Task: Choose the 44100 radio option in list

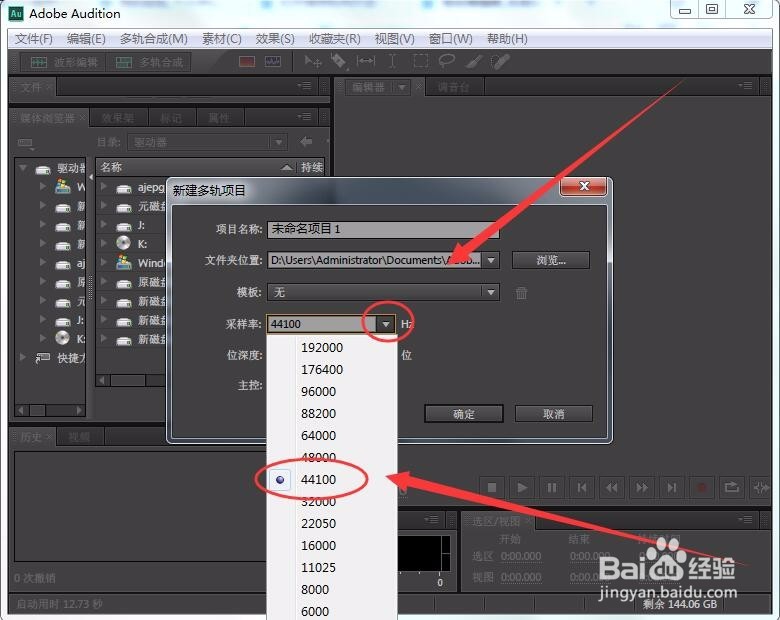Action: 280,480
